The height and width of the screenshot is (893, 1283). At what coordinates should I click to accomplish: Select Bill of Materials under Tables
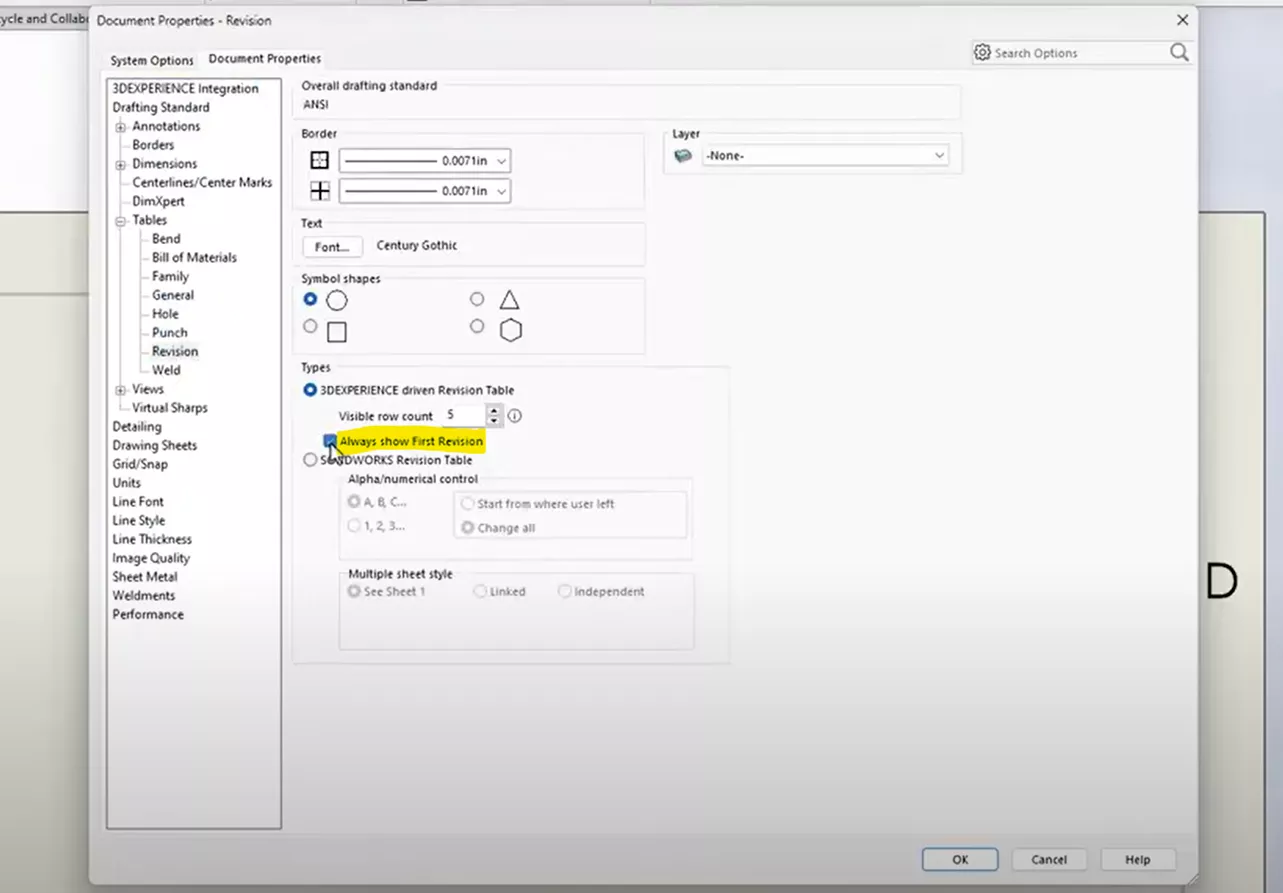(x=194, y=257)
